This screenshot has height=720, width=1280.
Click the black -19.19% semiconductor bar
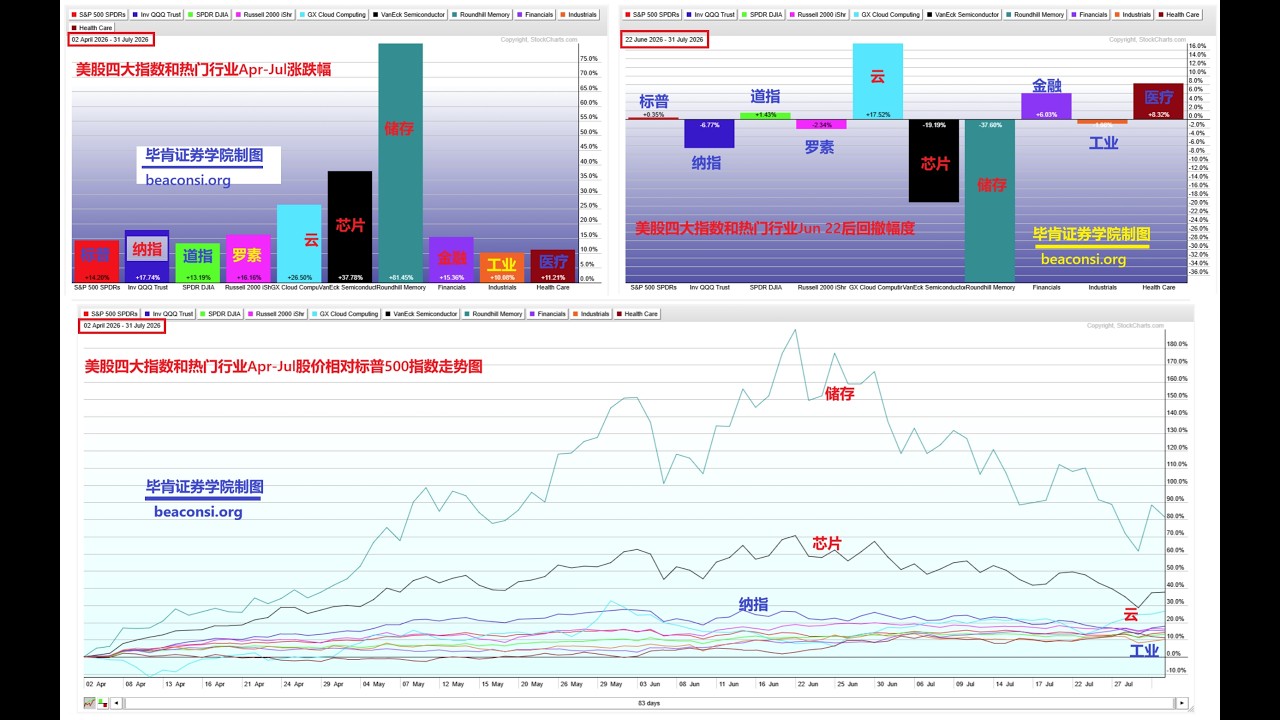click(934, 160)
